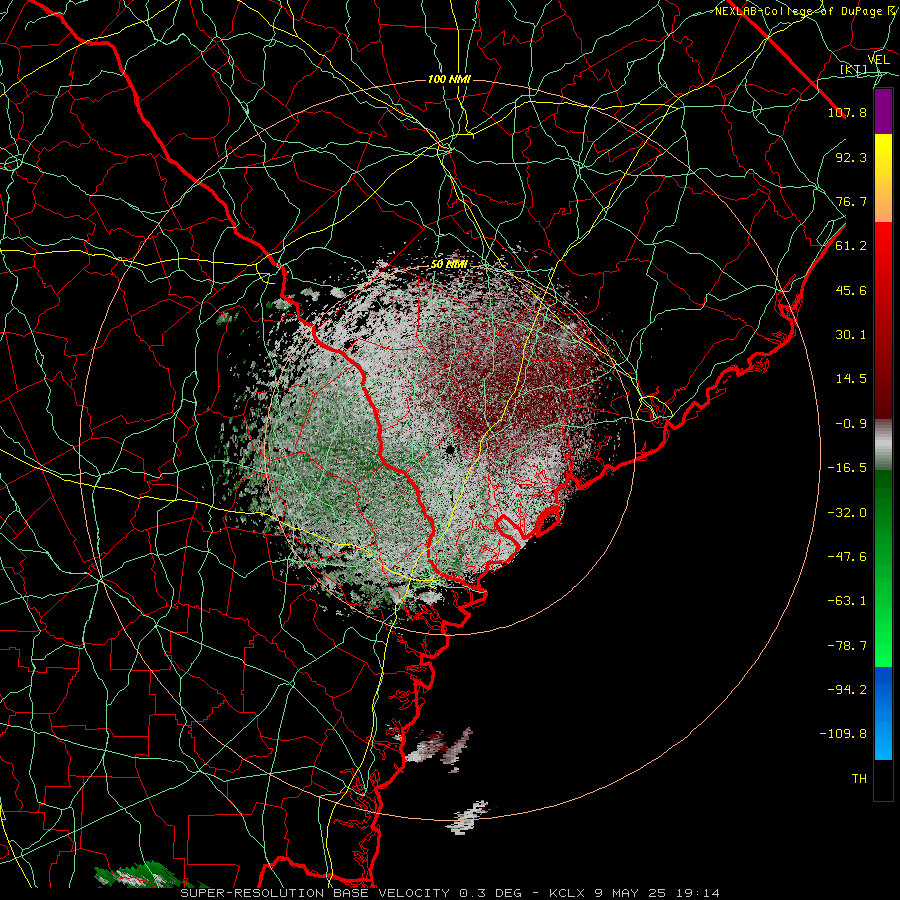Click the "100 NMI" range ring label
900x900 pixels.
pos(449,79)
